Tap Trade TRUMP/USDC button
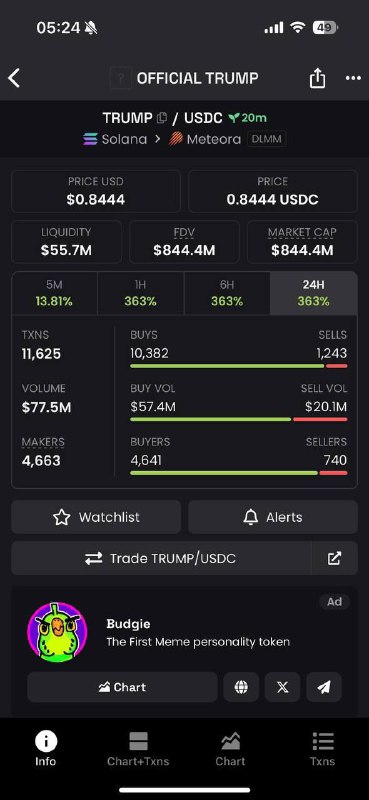Image resolution: width=369 pixels, height=800 pixels. coord(161,558)
